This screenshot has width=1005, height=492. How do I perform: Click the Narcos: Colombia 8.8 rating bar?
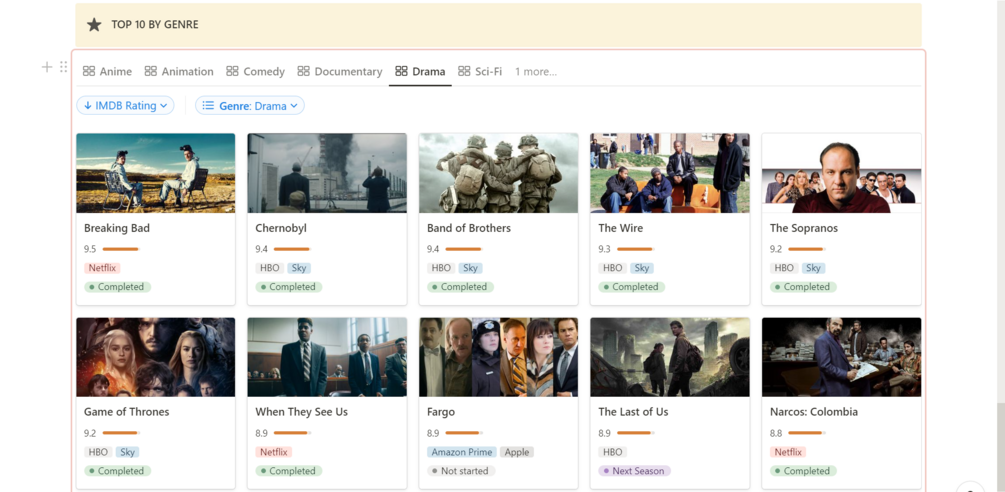point(807,433)
